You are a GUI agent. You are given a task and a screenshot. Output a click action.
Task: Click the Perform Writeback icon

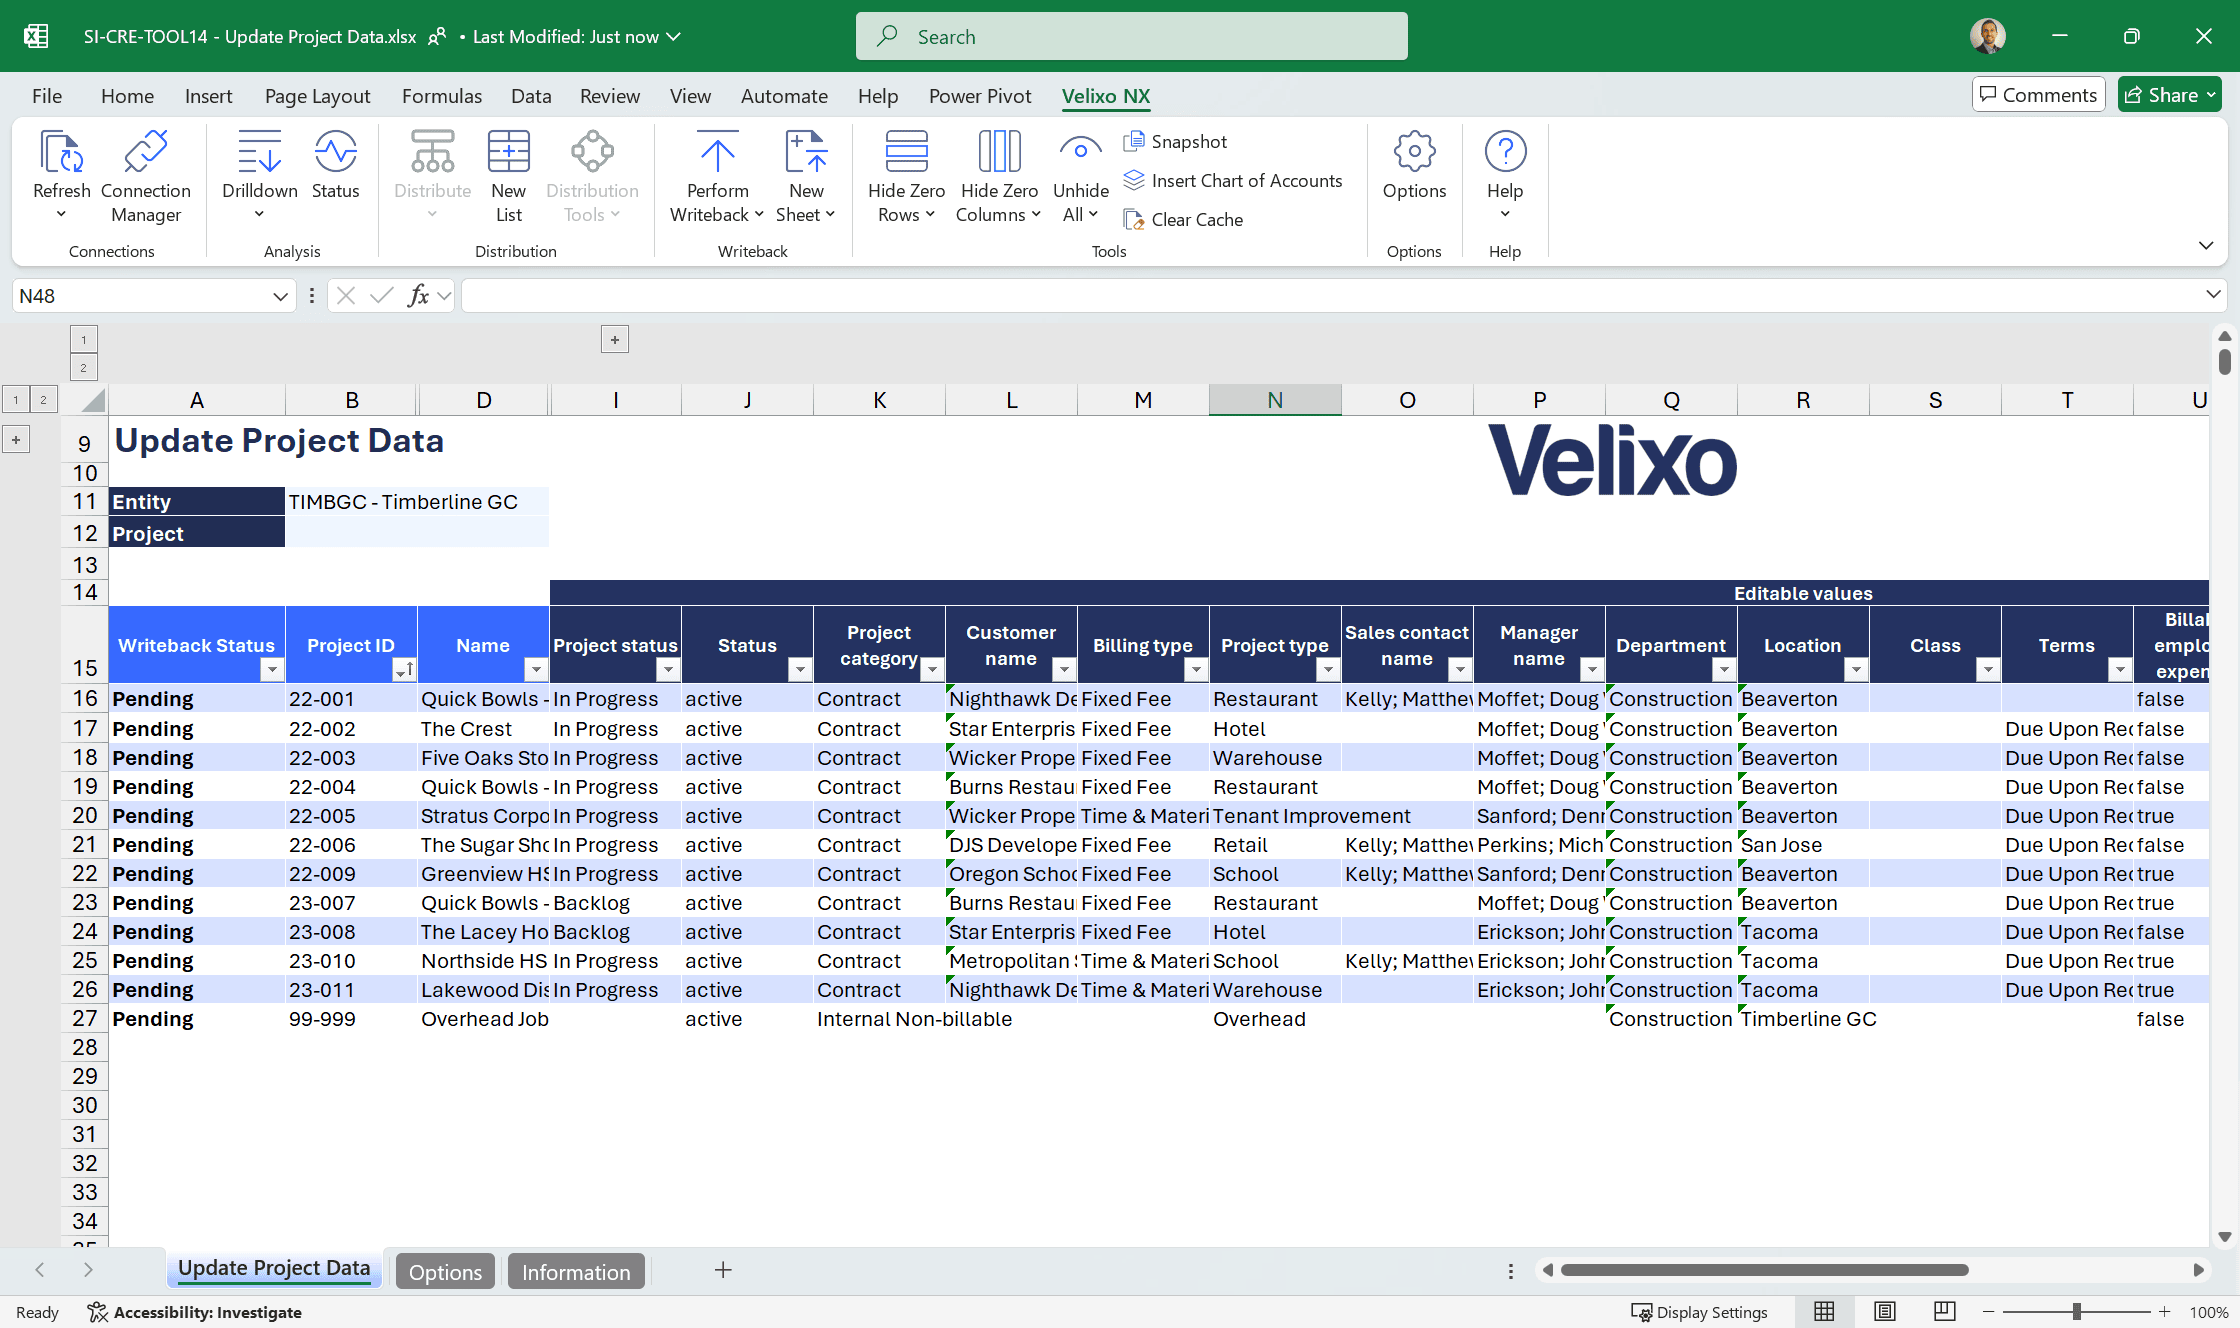[717, 152]
